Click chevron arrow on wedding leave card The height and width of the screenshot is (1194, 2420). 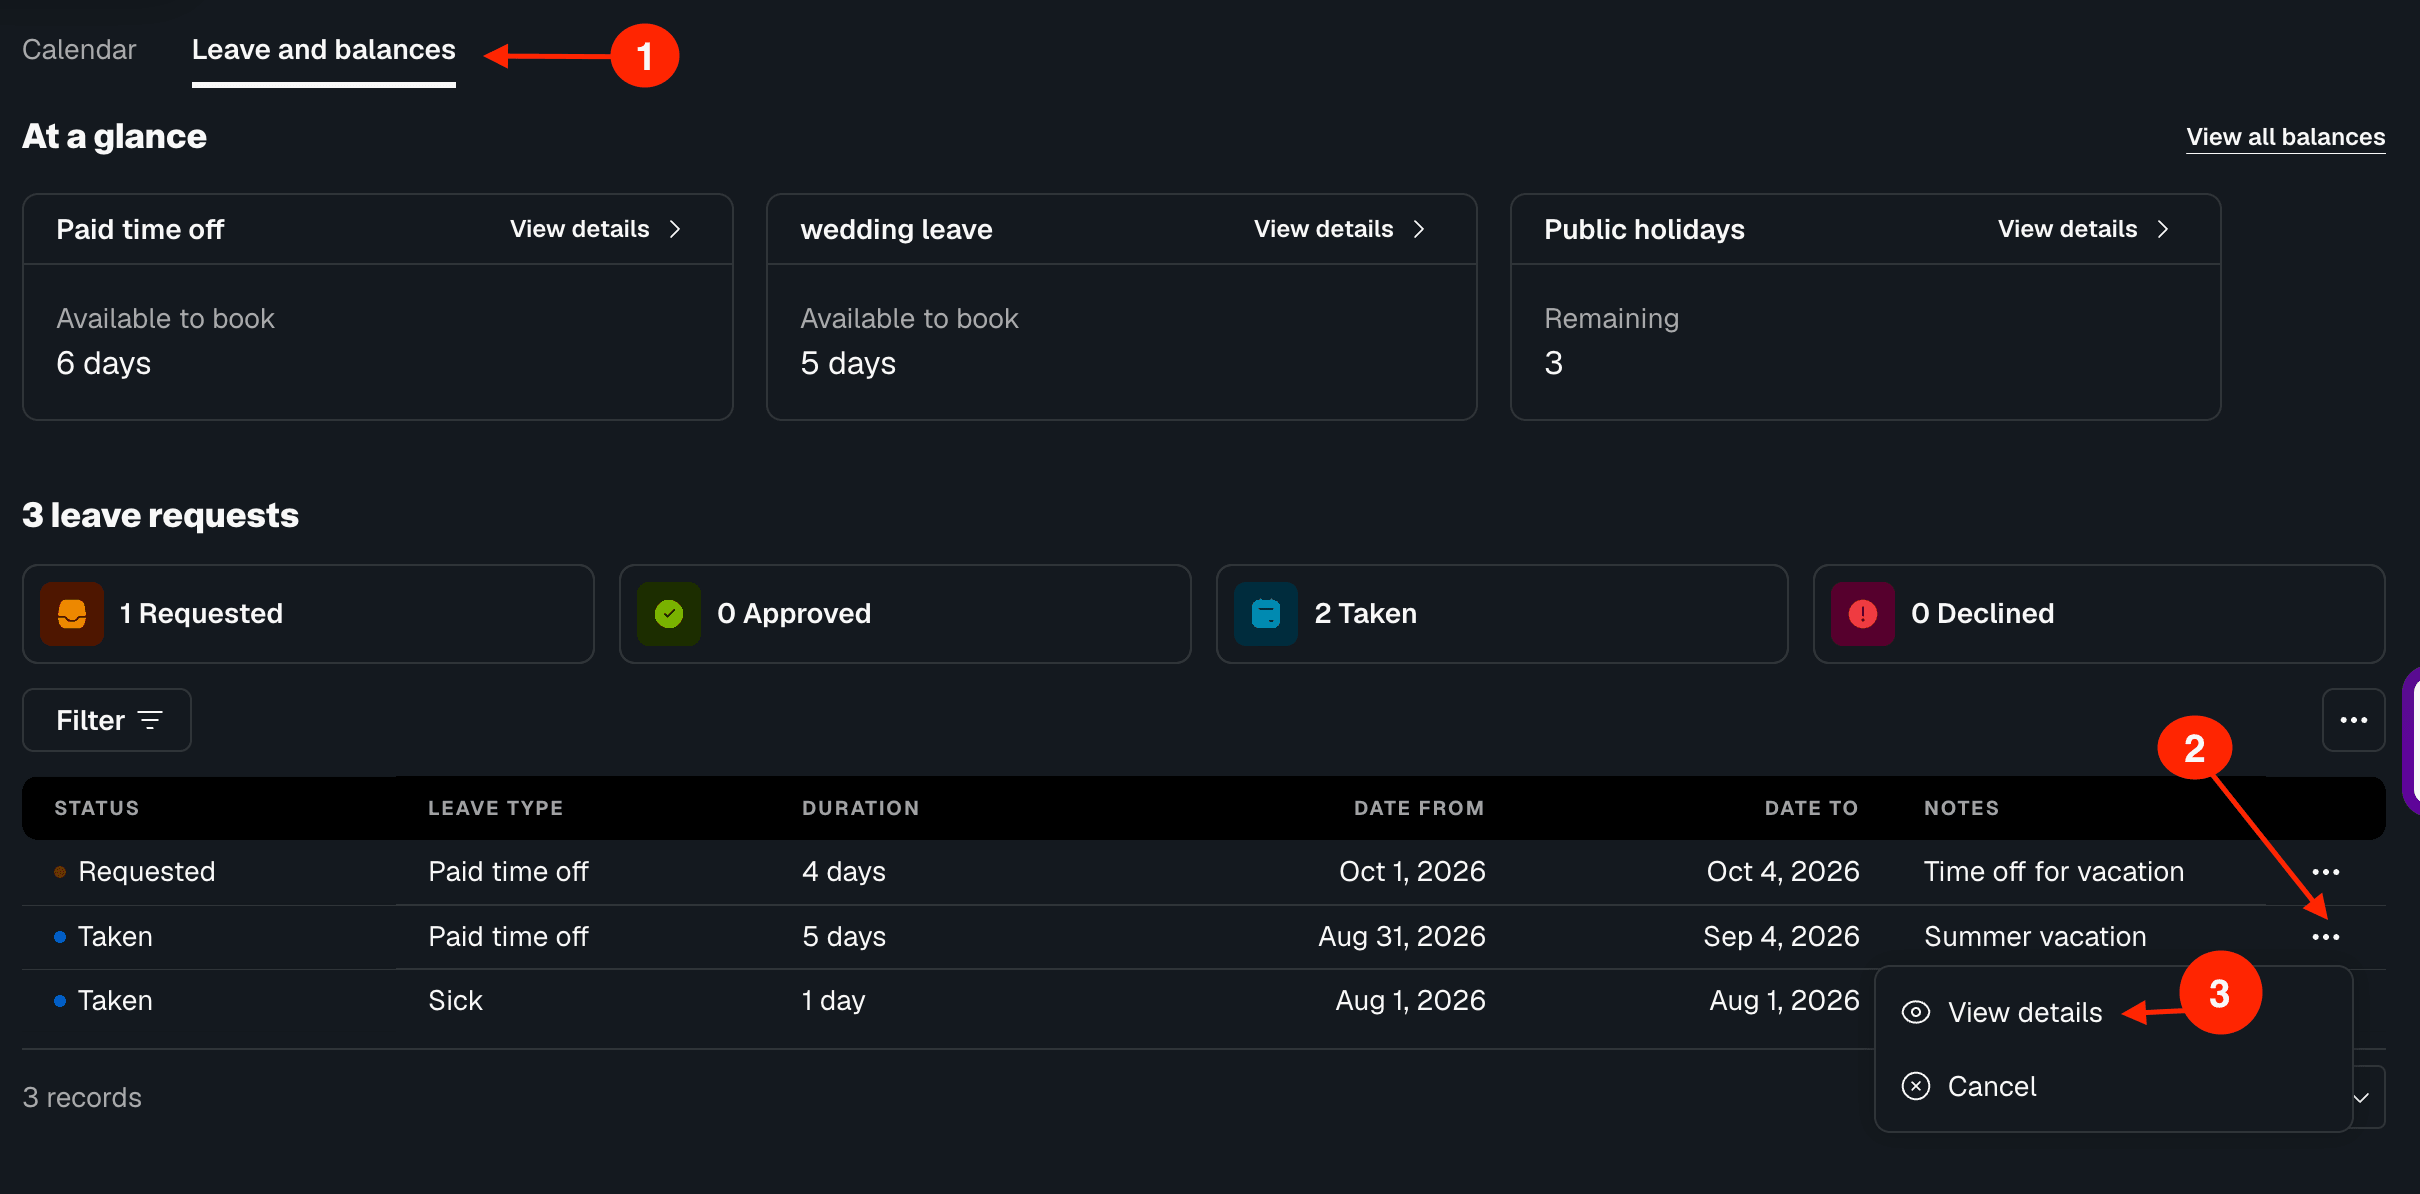coord(1419,229)
